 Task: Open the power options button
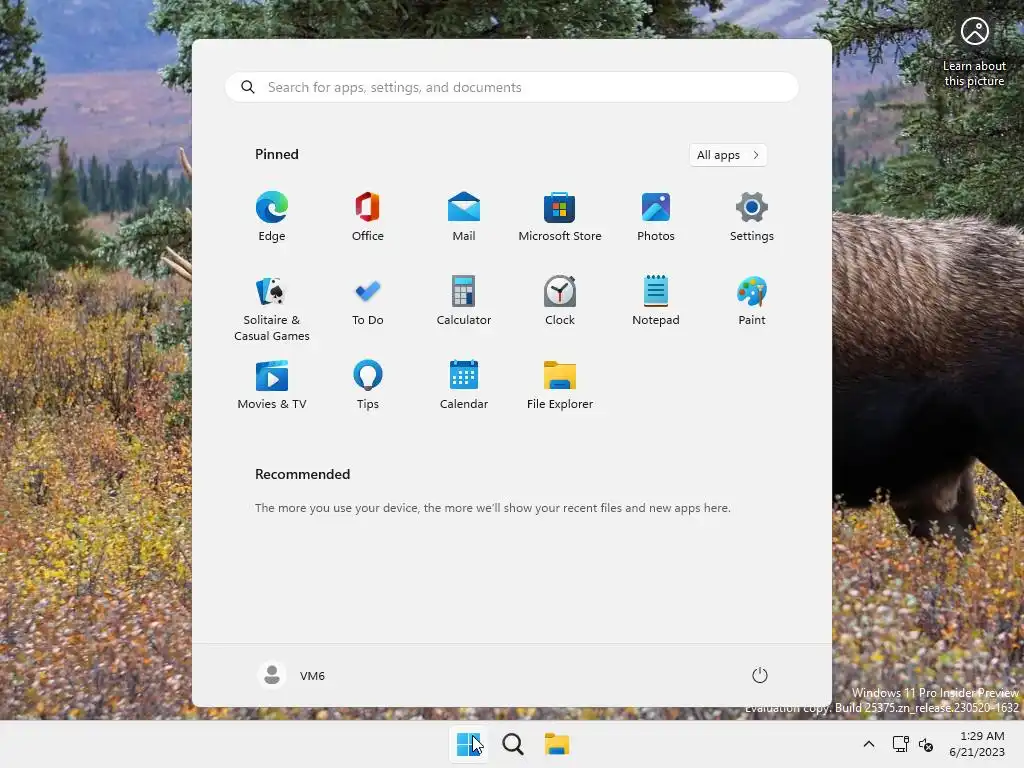click(x=760, y=675)
